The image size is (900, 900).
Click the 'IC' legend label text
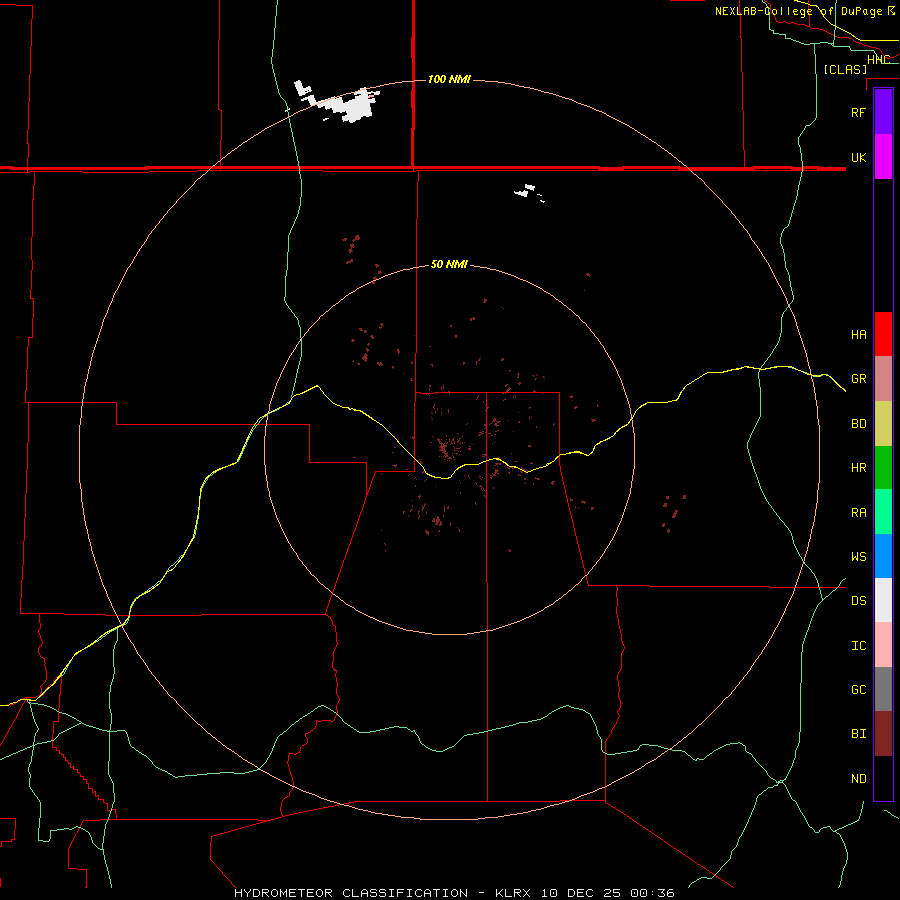point(859,645)
